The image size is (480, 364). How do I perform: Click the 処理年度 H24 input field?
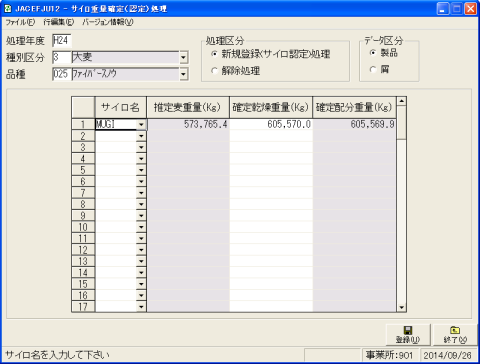pyautogui.click(x=62, y=41)
